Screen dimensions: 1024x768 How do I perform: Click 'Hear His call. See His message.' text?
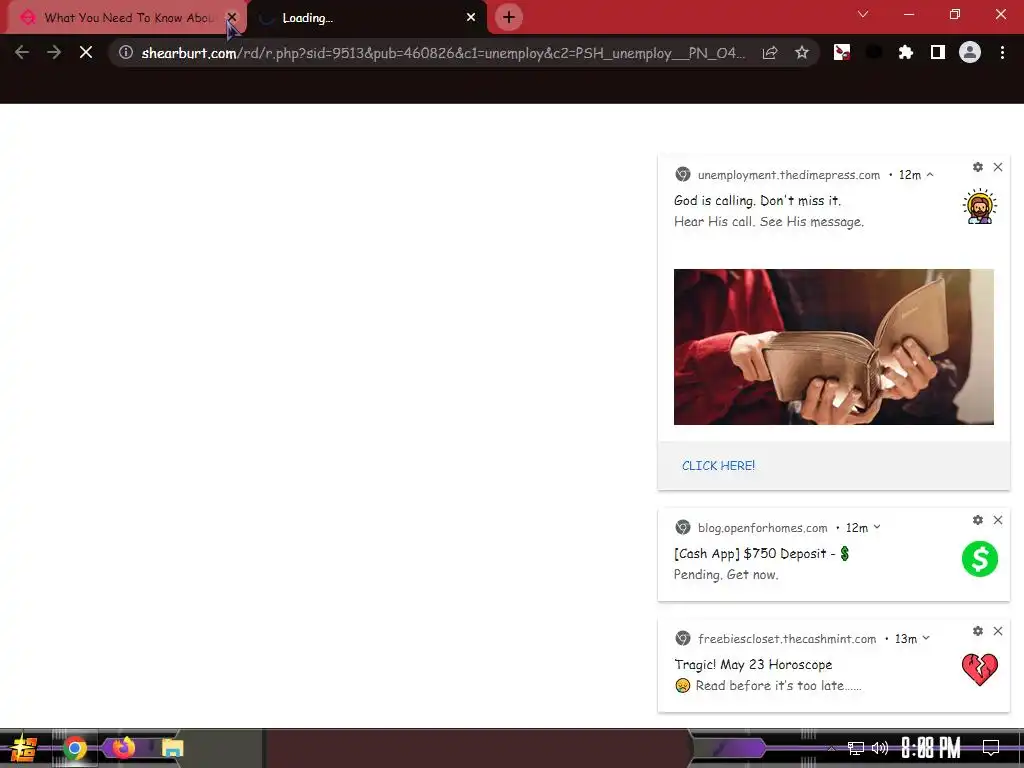[x=769, y=221]
